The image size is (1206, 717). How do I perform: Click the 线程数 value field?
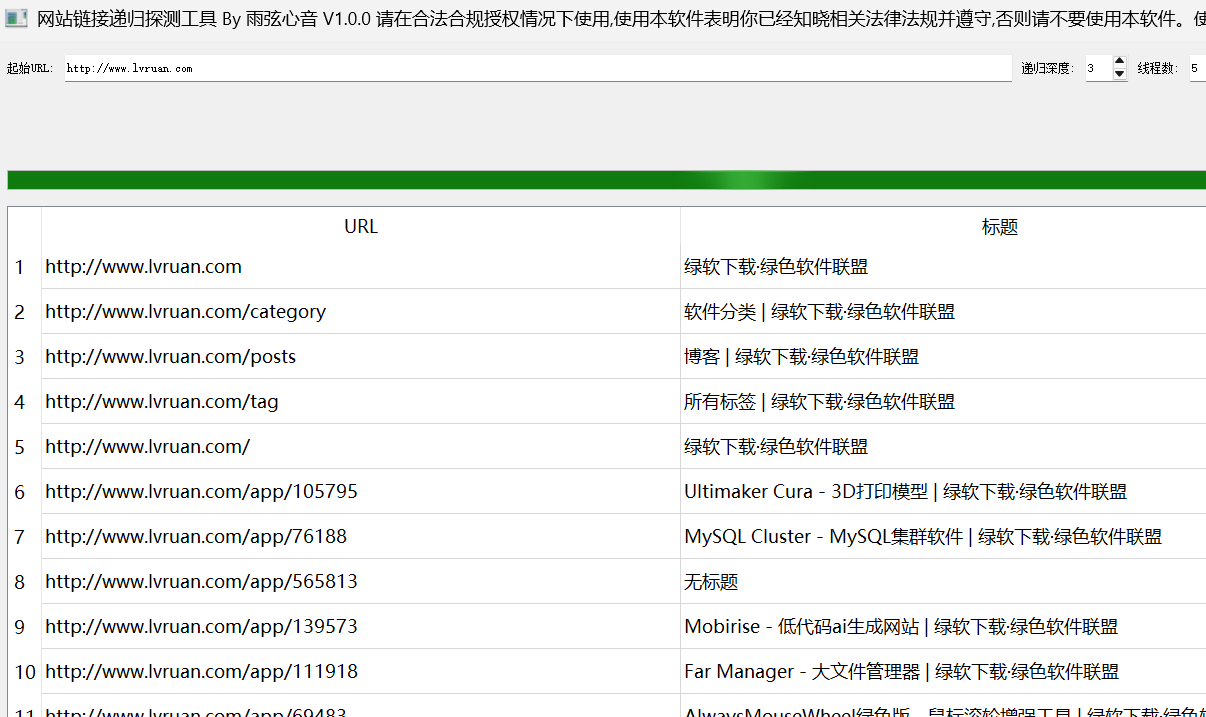(x=1196, y=69)
